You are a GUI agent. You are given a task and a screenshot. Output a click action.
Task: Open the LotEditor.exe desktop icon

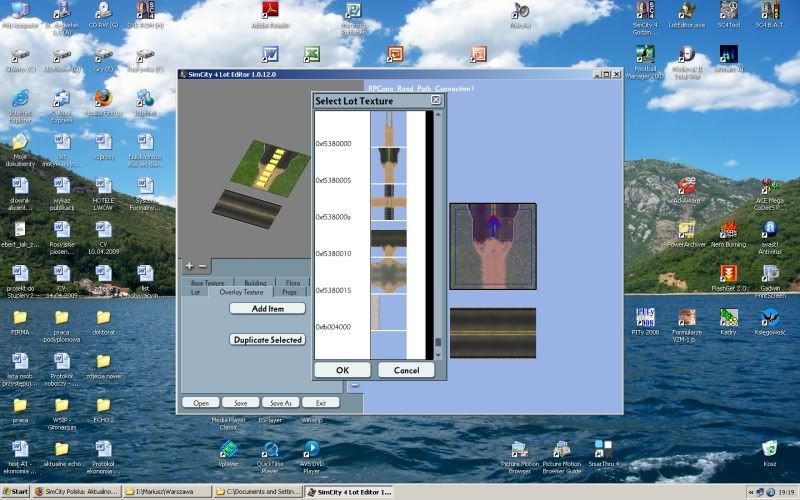687,14
